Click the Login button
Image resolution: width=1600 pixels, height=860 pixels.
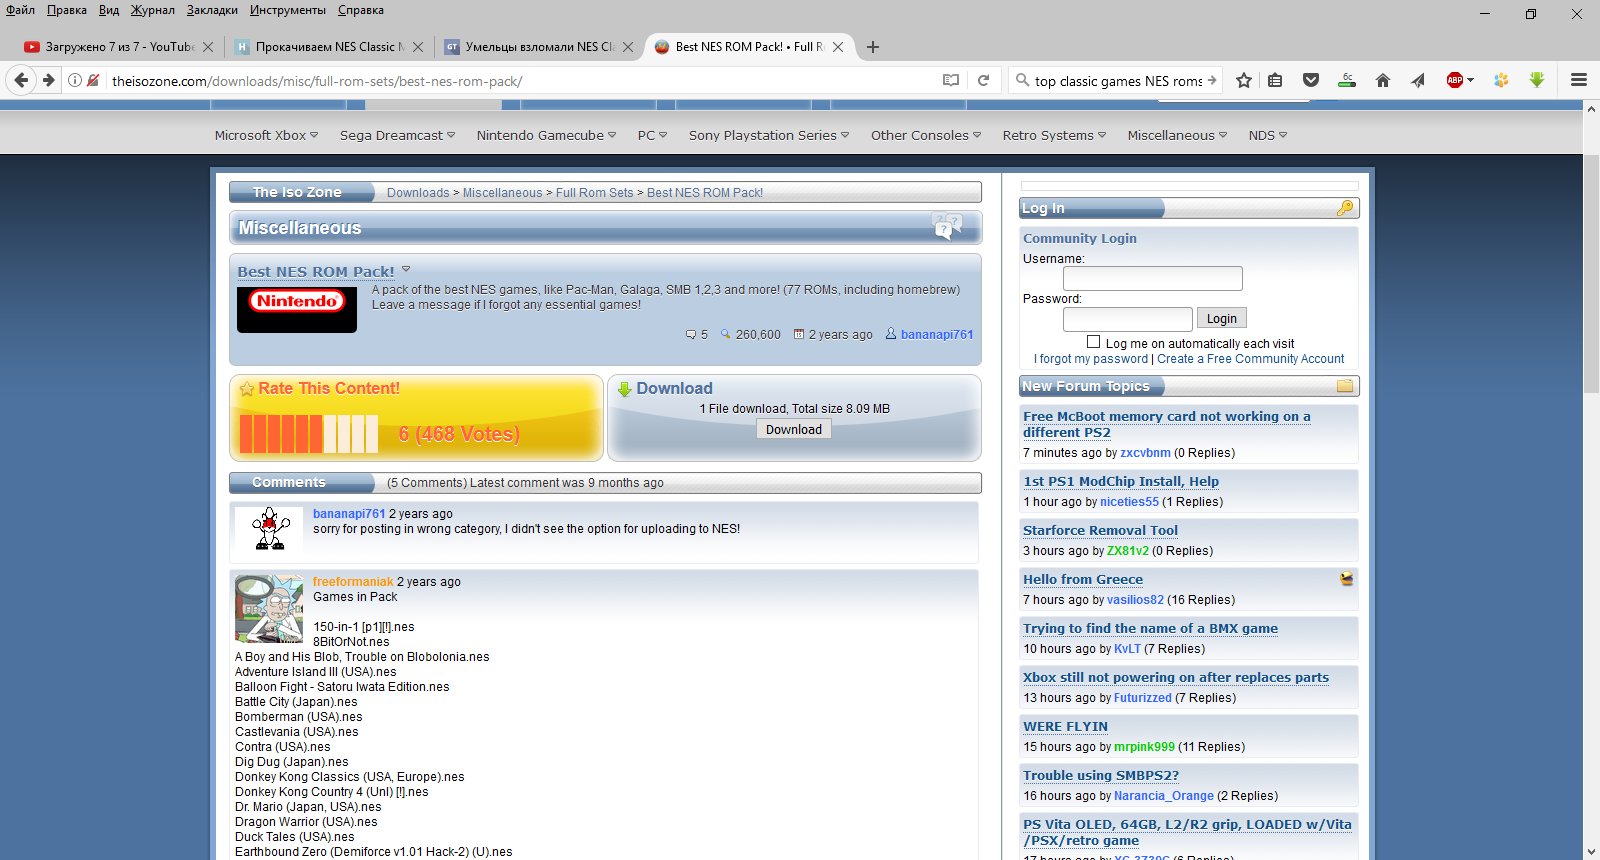pos(1221,318)
